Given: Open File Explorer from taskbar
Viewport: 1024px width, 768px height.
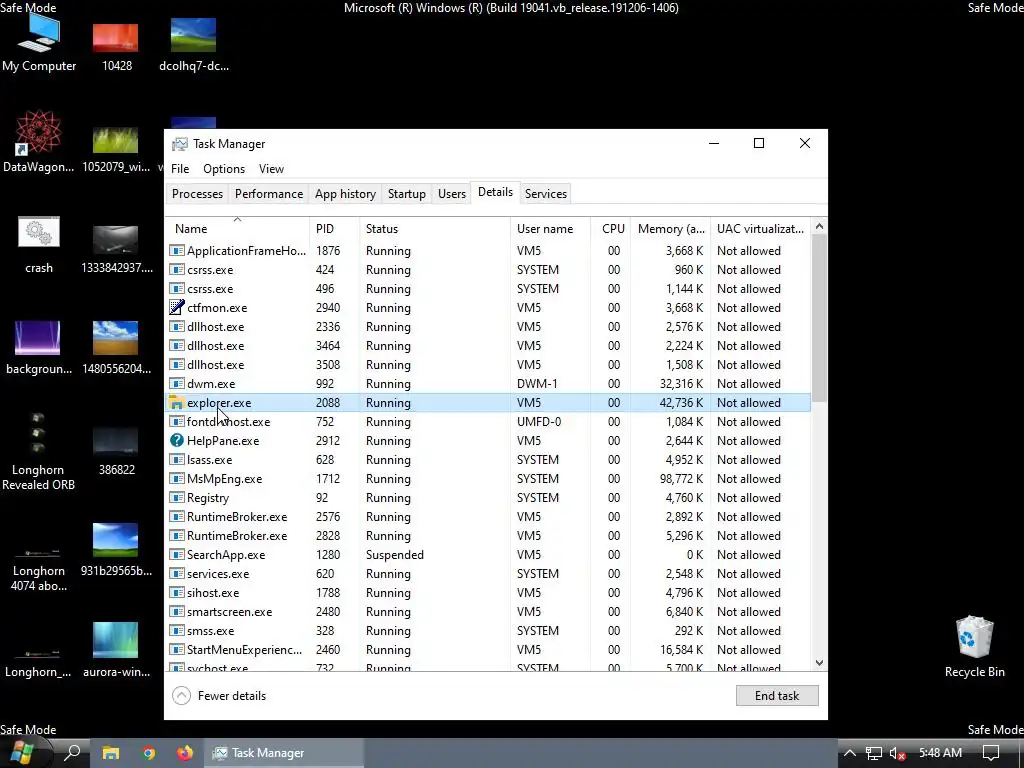Looking at the screenshot, I should [x=111, y=753].
